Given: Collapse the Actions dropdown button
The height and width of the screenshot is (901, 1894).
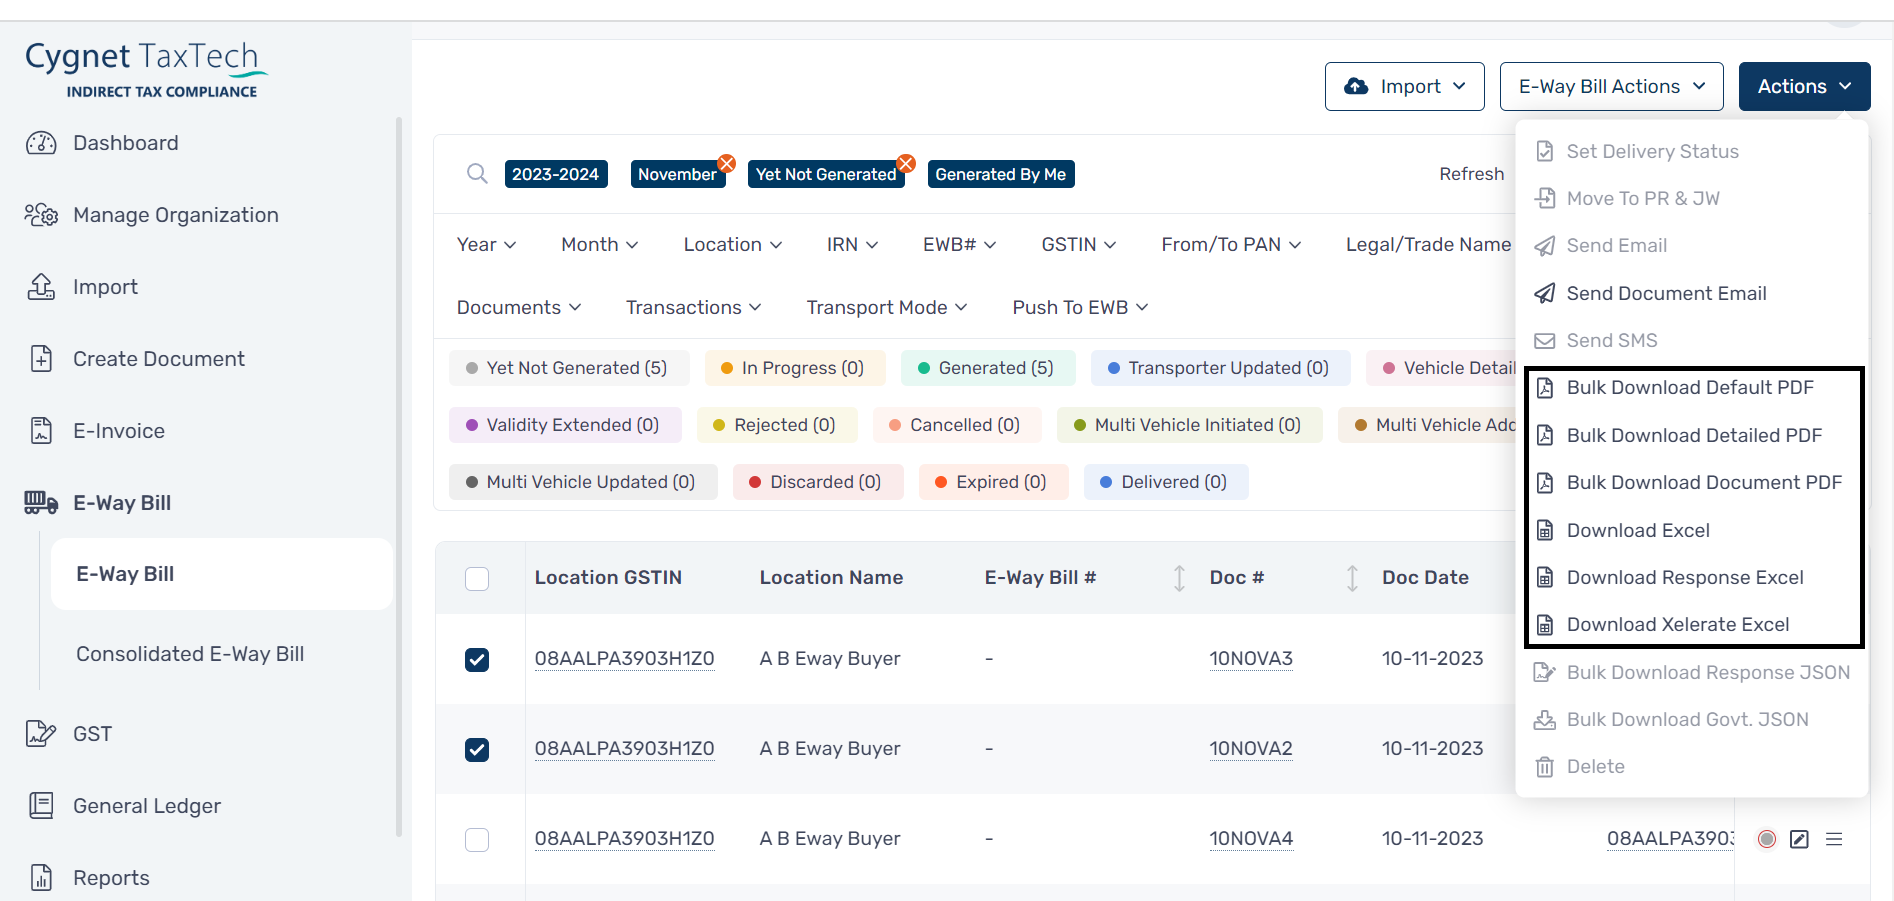Looking at the screenshot, I should pos(1805,86).
